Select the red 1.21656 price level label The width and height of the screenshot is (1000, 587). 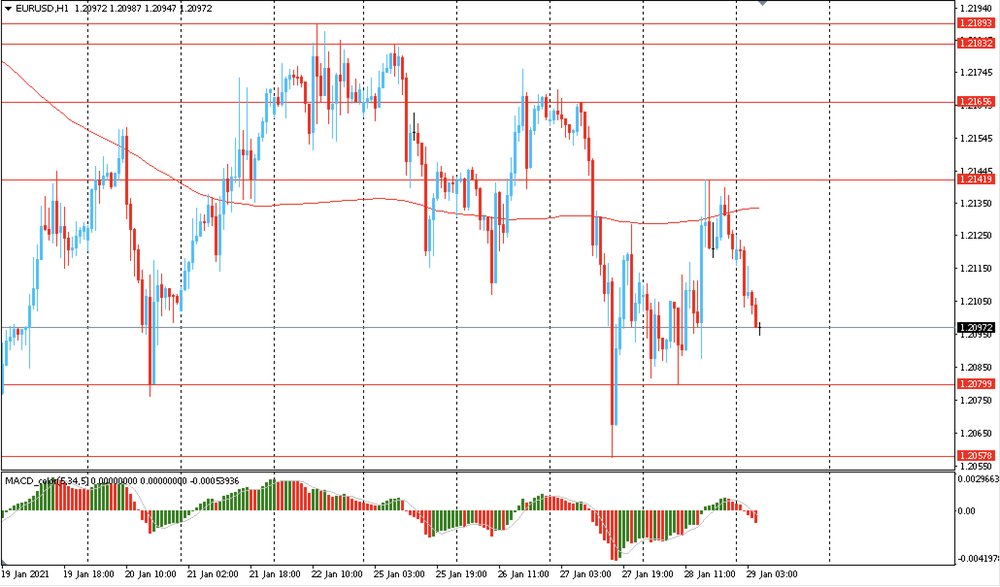tap(976, 102)
